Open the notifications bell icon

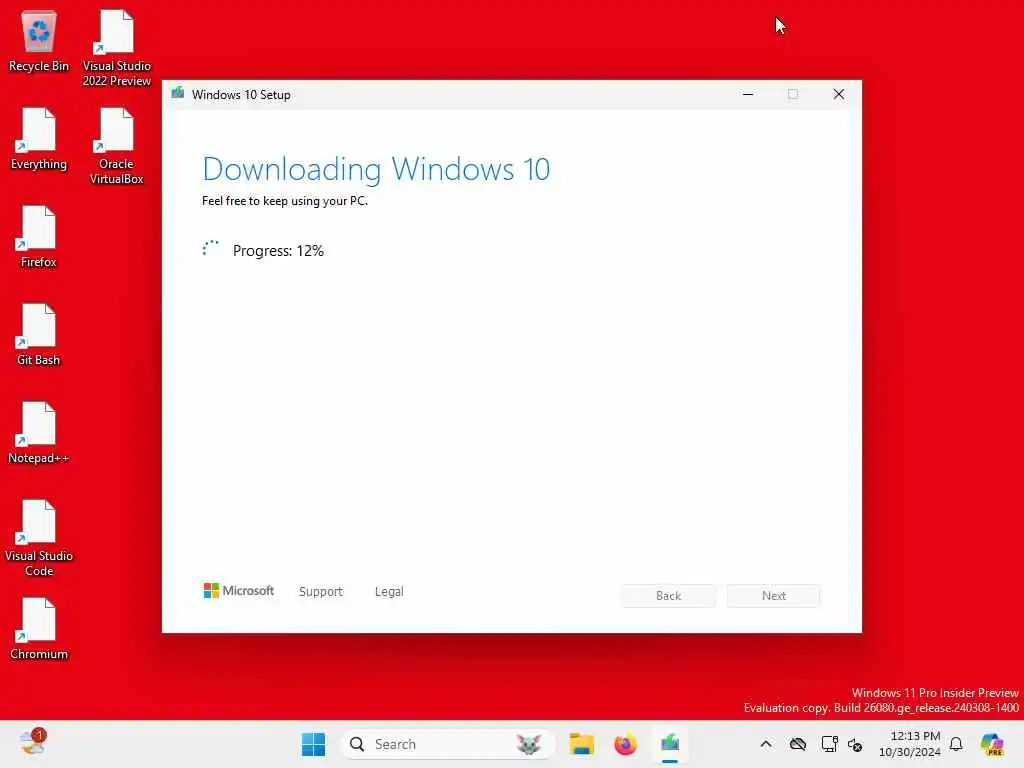click(x=956, y=744)
